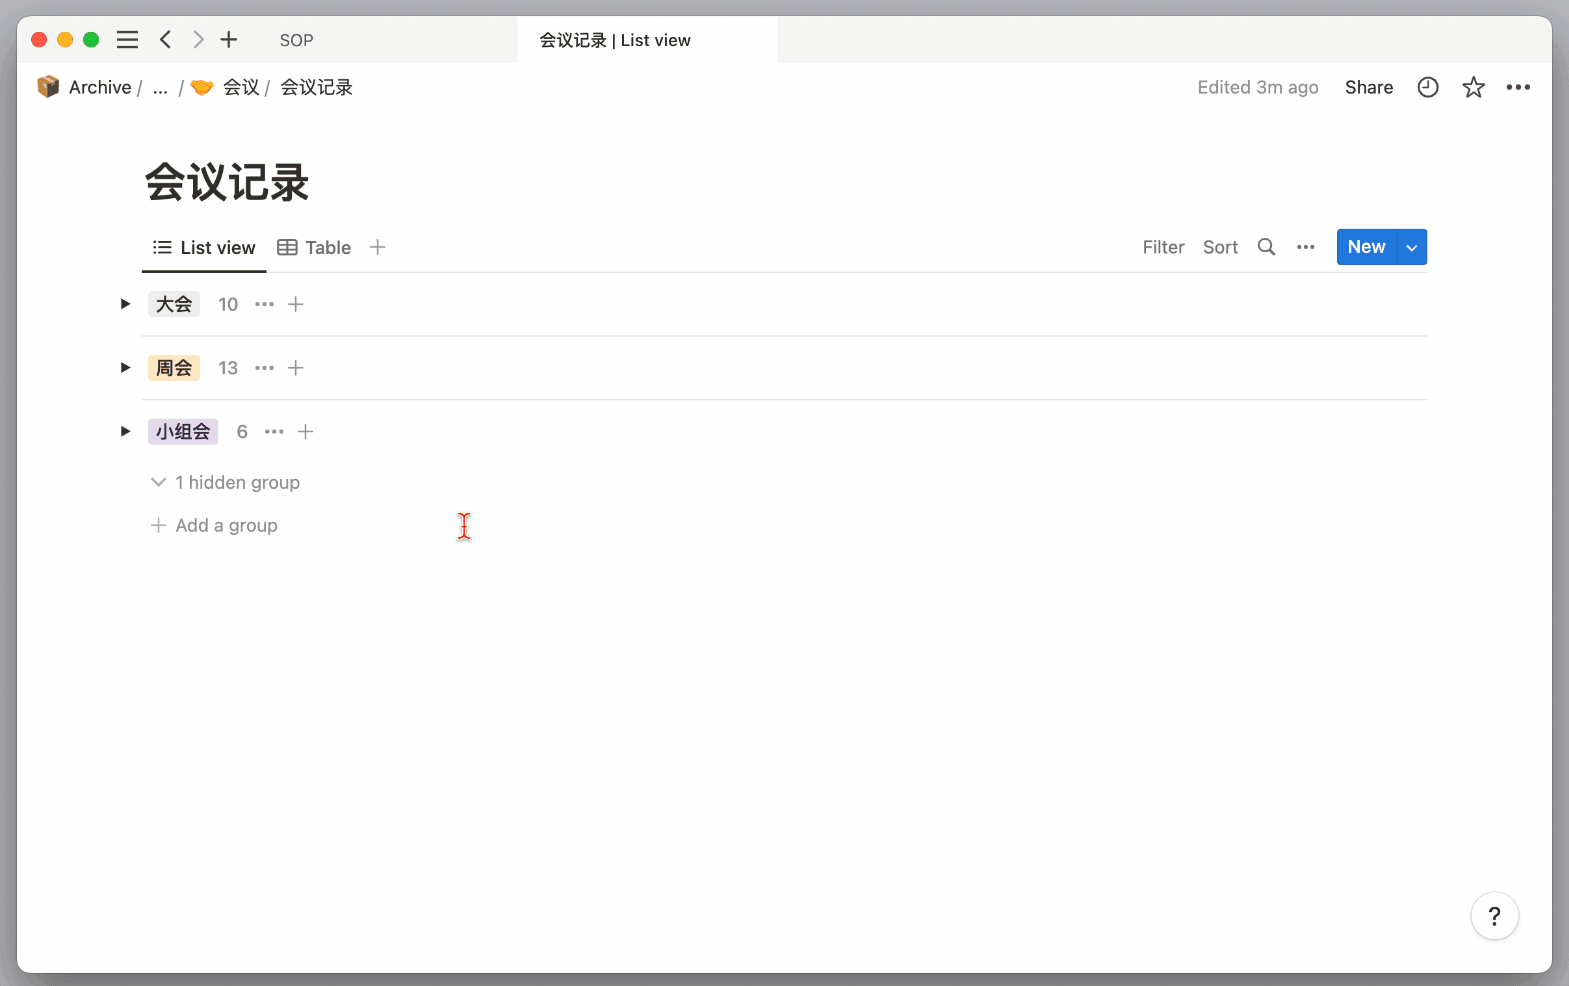Expand the 大会 group
The height and width of the screenshot is (986, 1569).
coord(125,304)
